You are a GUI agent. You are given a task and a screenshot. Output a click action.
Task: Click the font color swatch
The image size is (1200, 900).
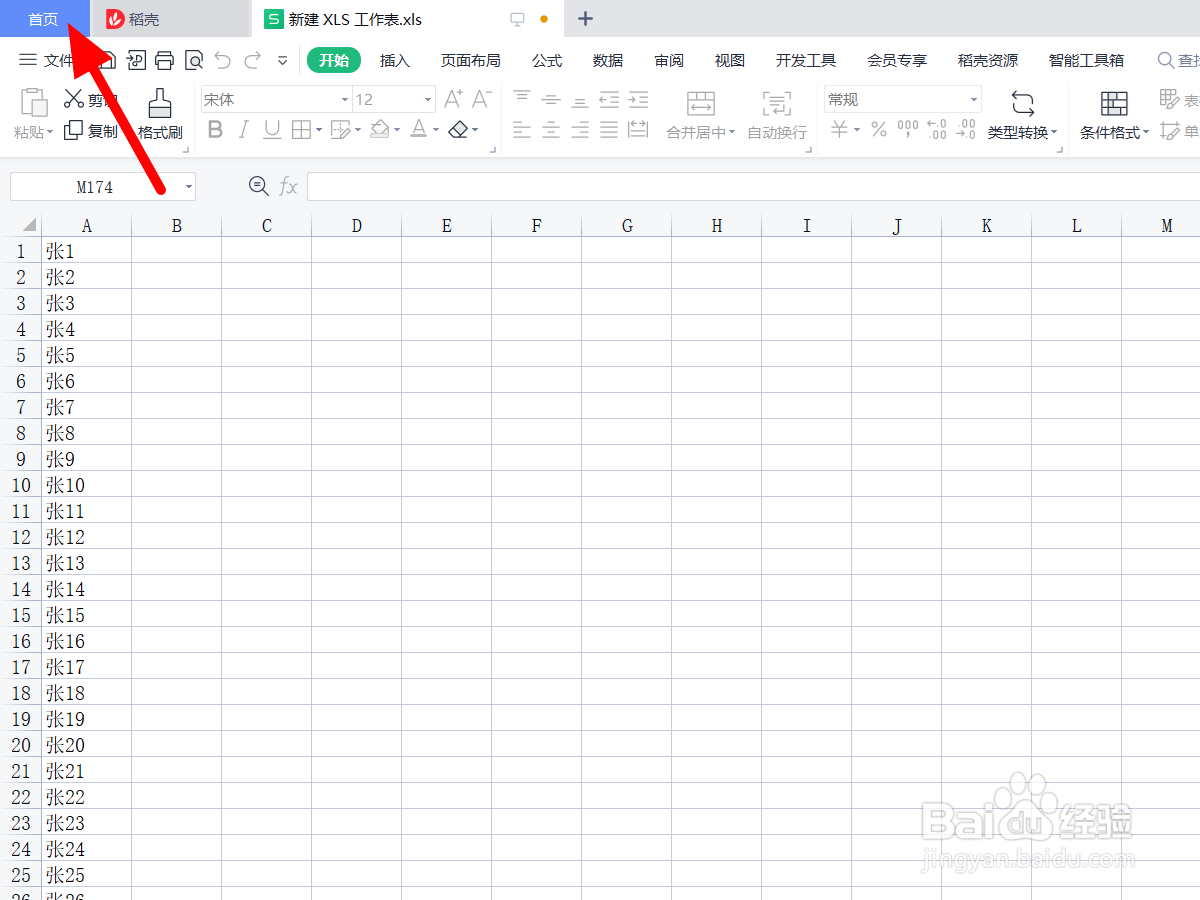tap(419, 129)
